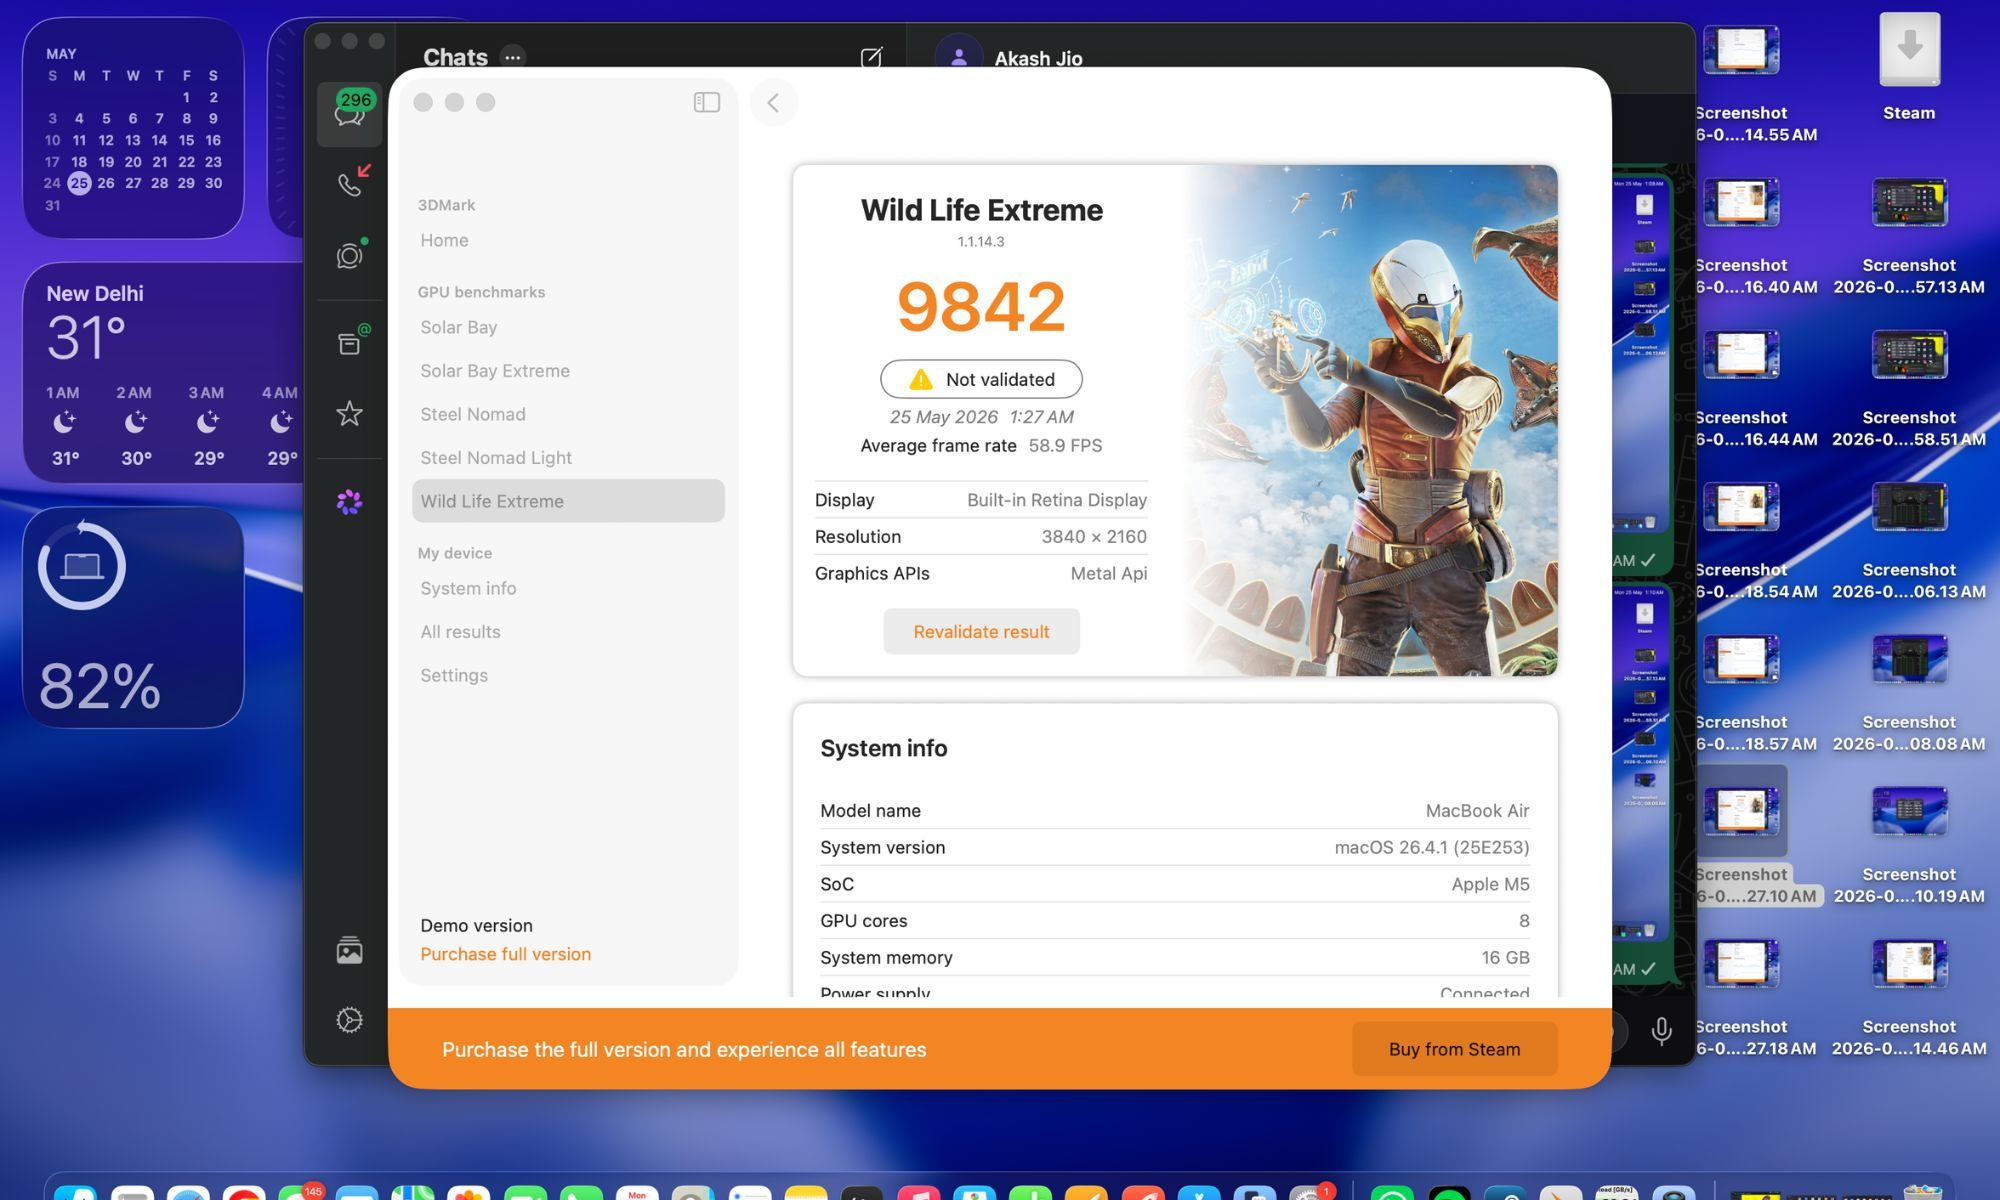2000x1200 pixels.
Task: Click the 9842 benchmark score
Action: coord(981,306)
